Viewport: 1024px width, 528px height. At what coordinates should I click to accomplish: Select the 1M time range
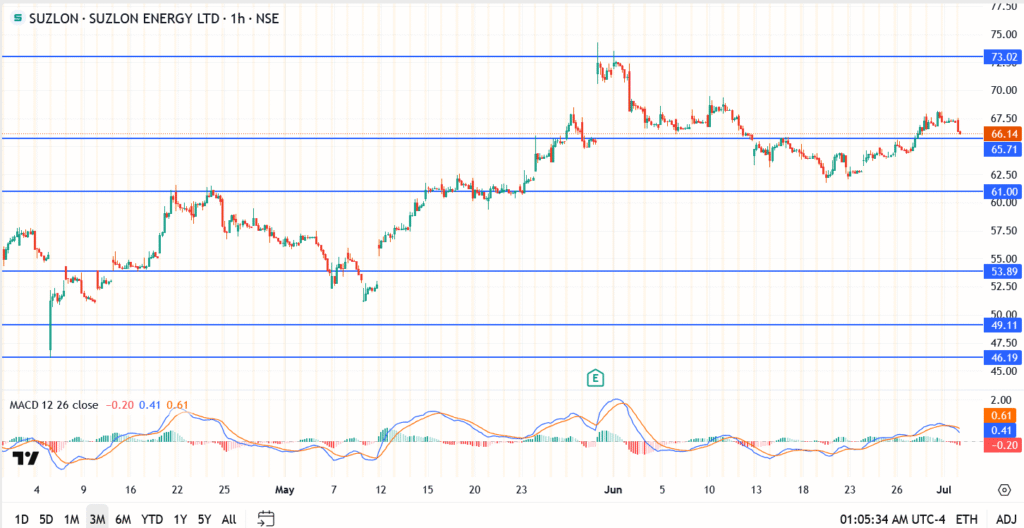[71, 520]
